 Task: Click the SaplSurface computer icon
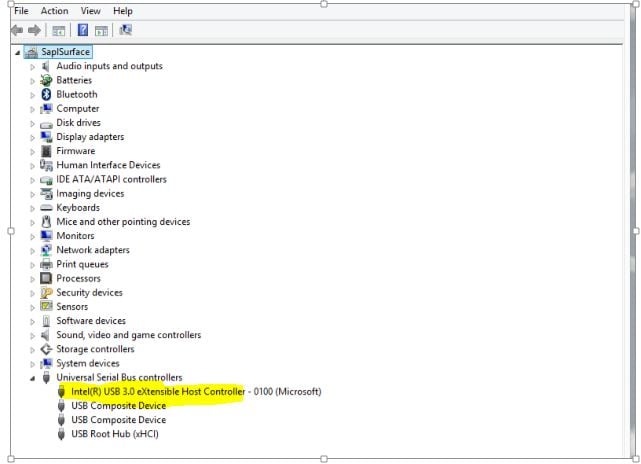(31, 52)
